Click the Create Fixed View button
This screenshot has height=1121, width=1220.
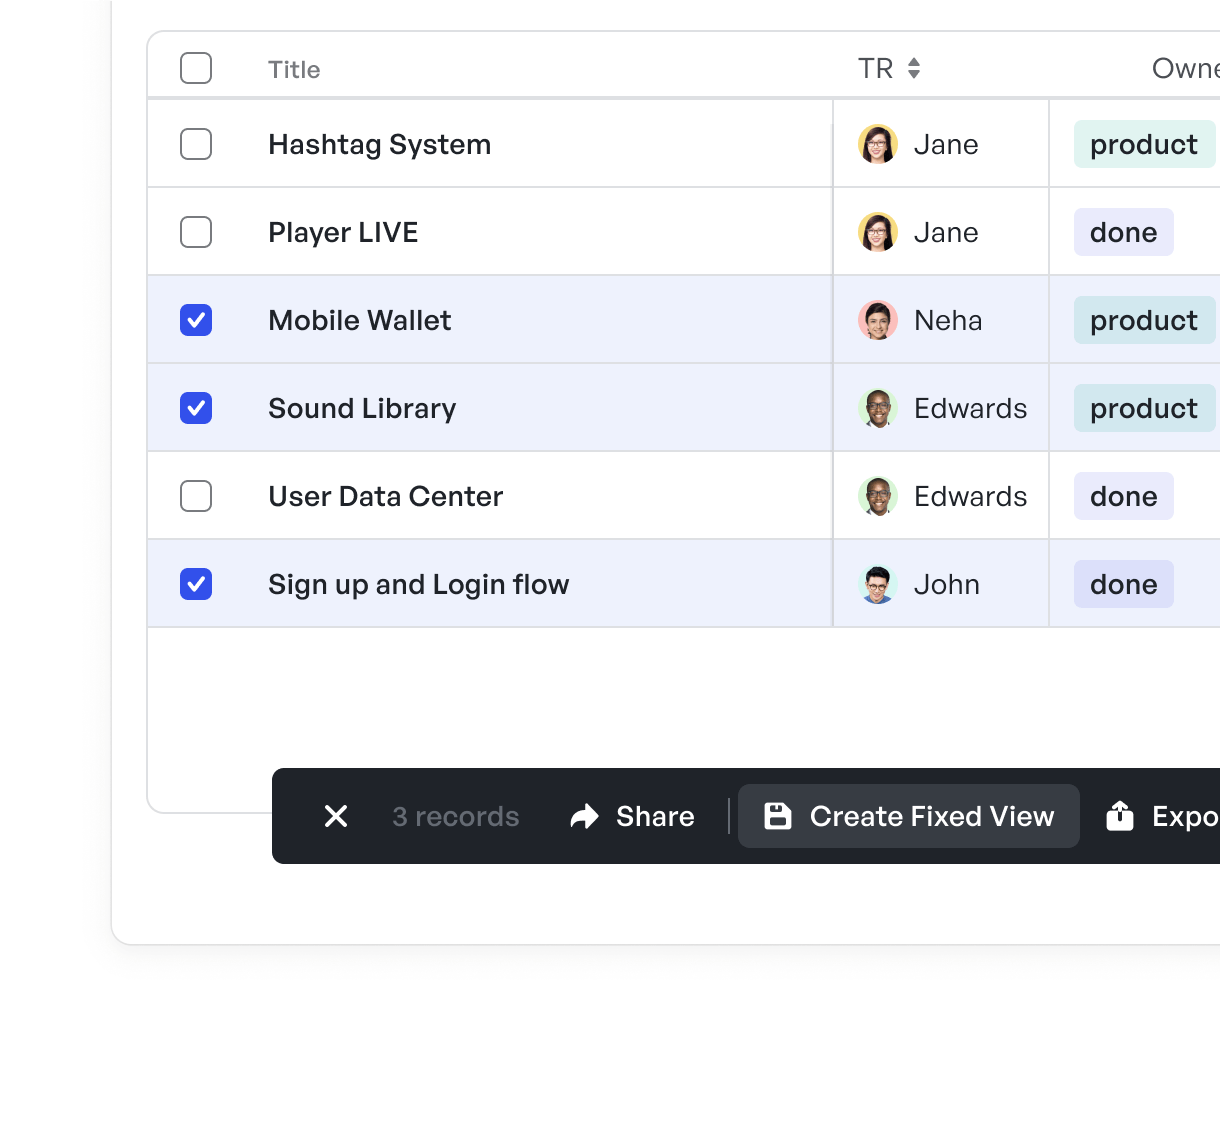point(909,816)
